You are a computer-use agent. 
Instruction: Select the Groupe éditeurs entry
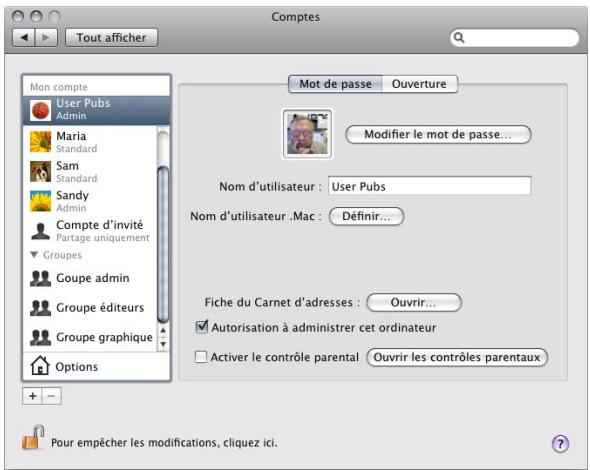[90, 308]
